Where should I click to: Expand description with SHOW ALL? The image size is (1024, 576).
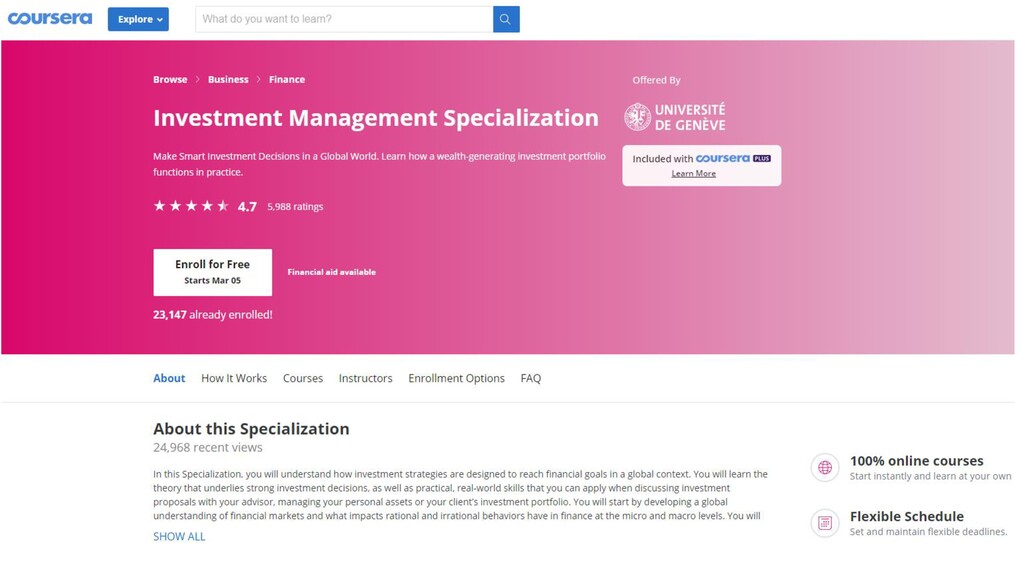pyautogui.click(x=179, y=536)
